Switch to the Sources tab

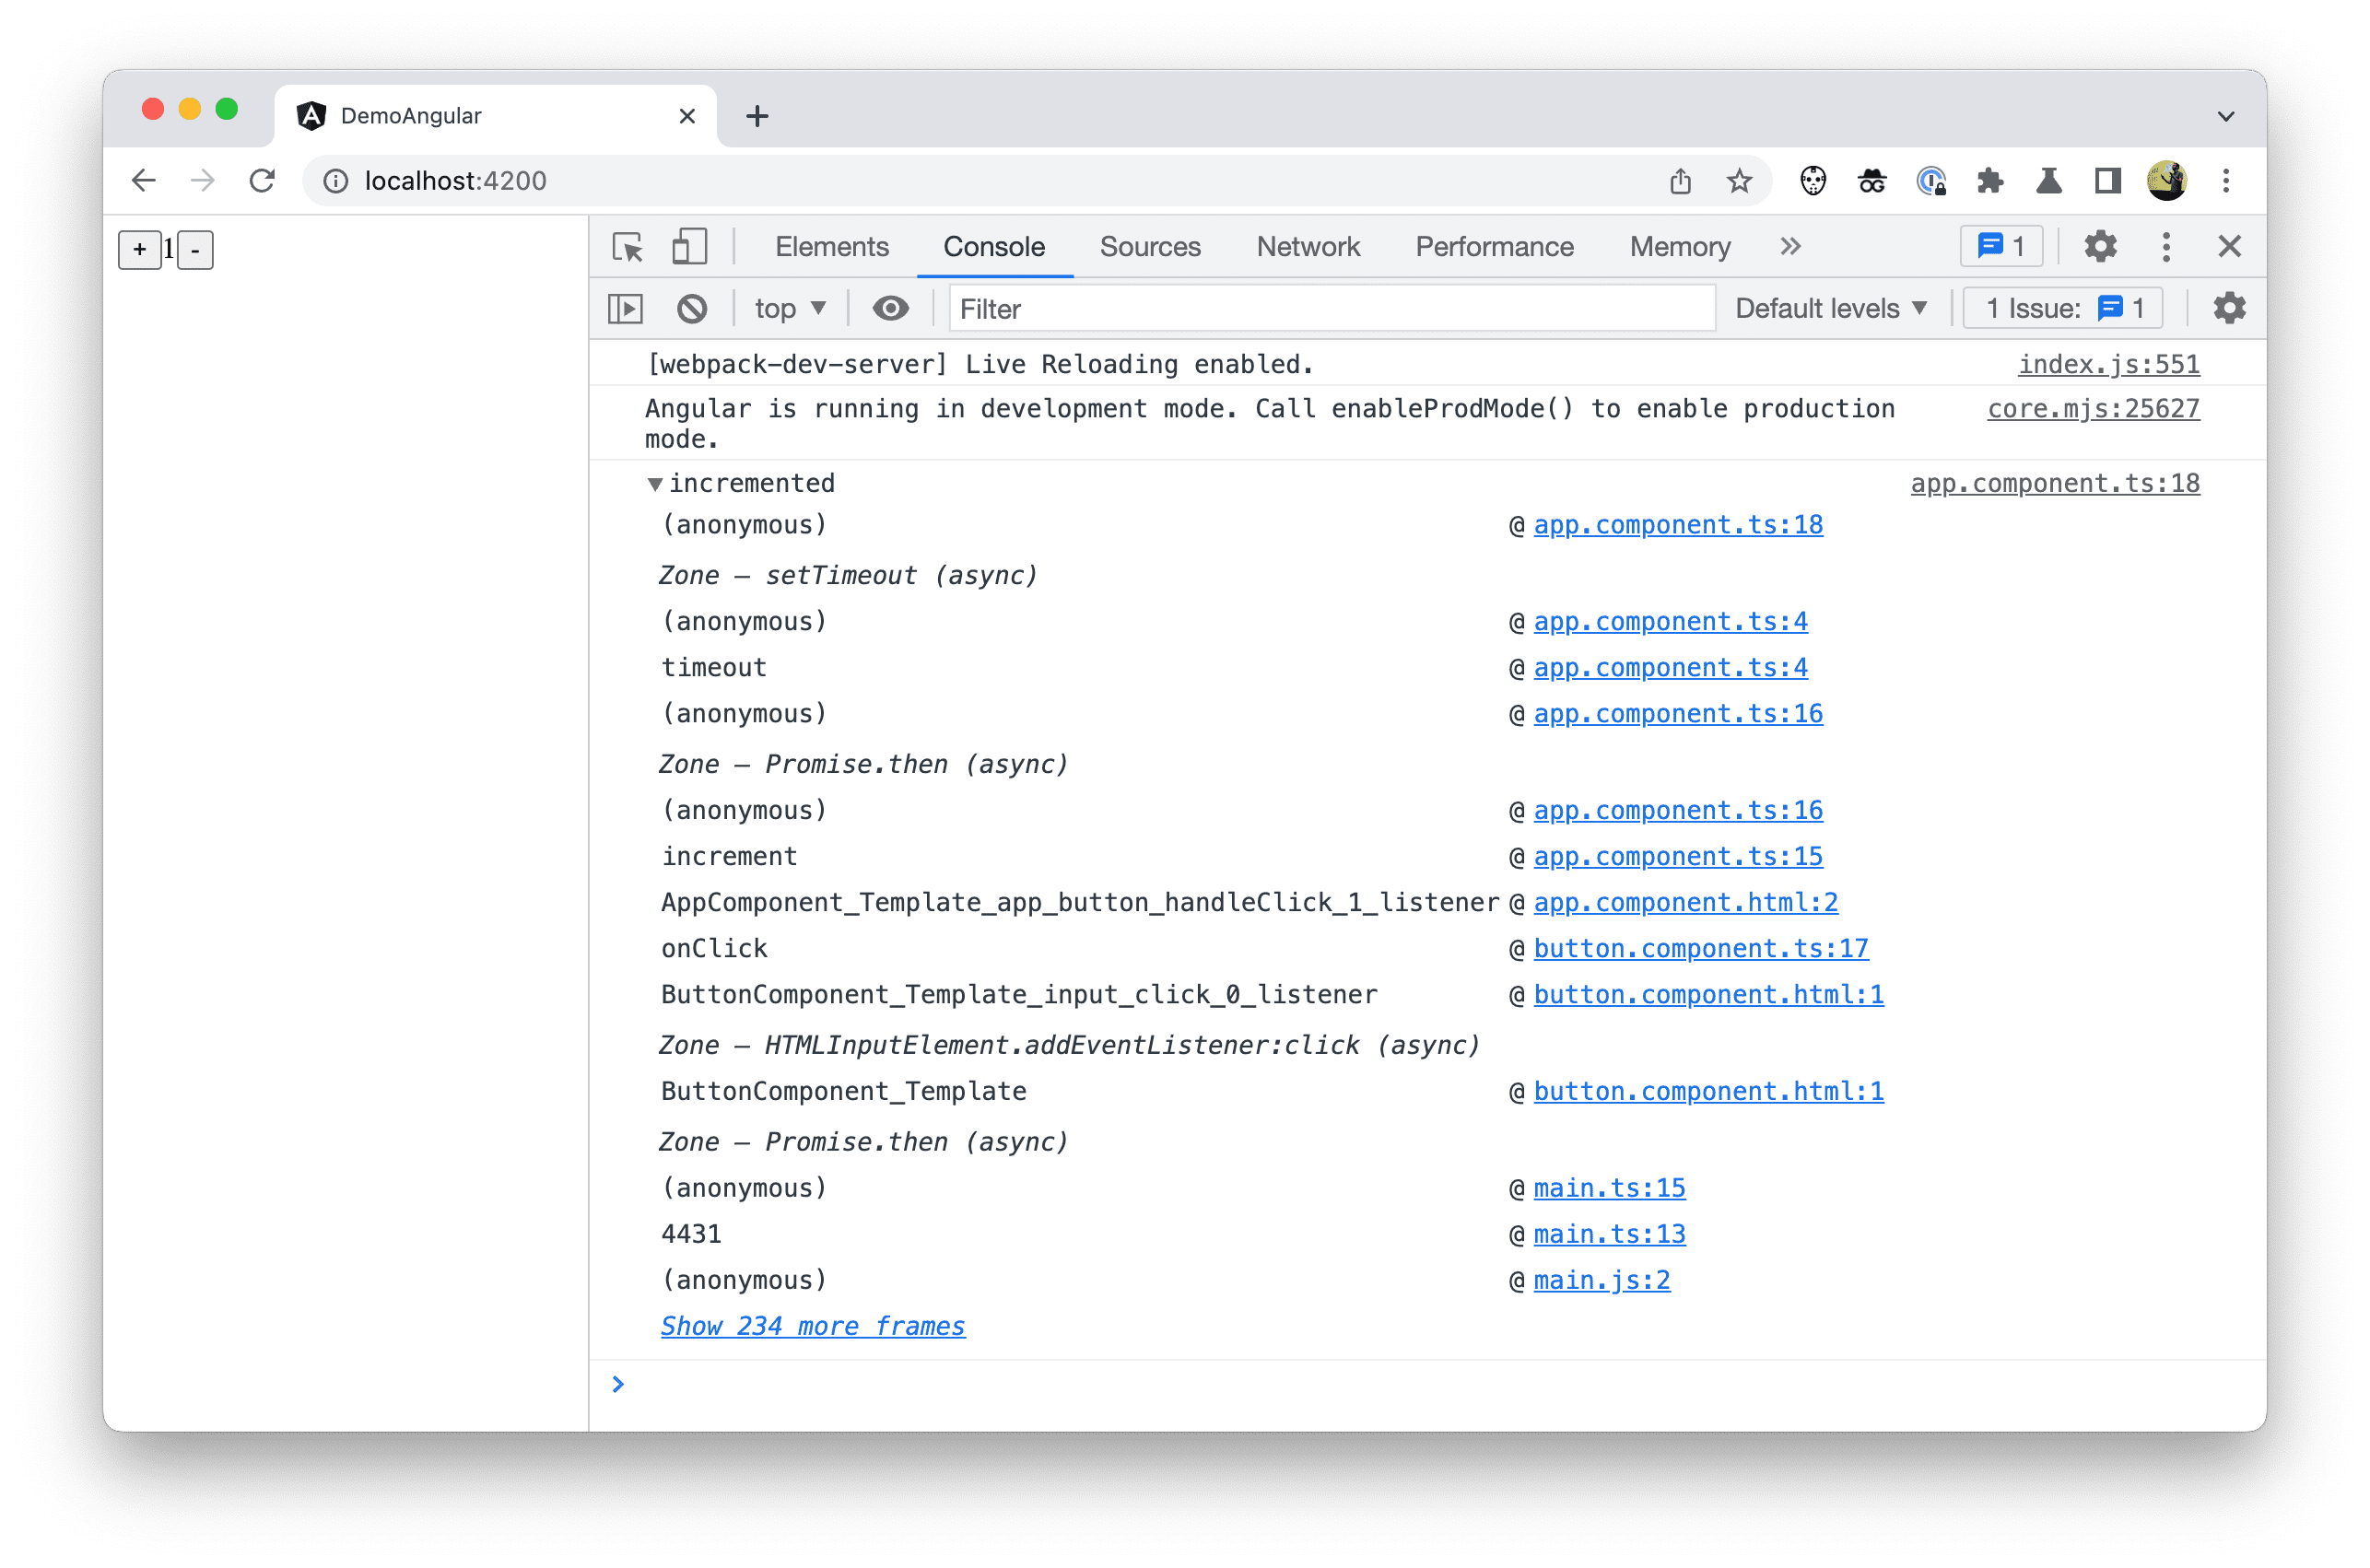click(x=1150, y=247)
